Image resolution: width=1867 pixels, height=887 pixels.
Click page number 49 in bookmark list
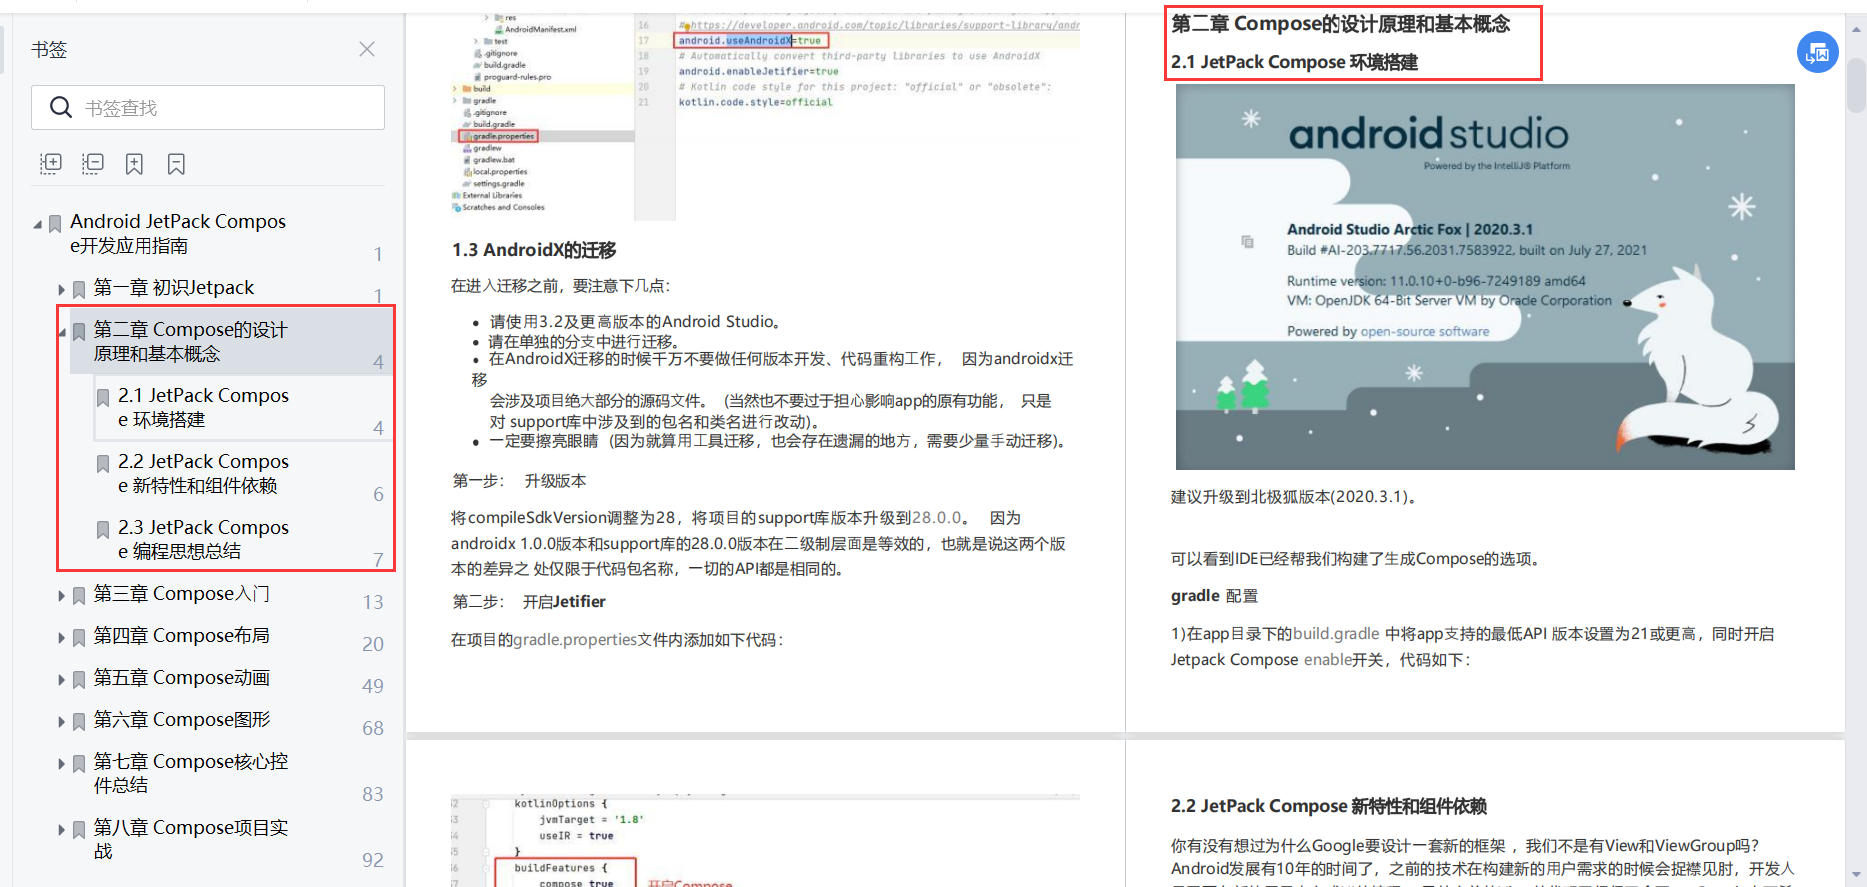(x=373, y=686)
